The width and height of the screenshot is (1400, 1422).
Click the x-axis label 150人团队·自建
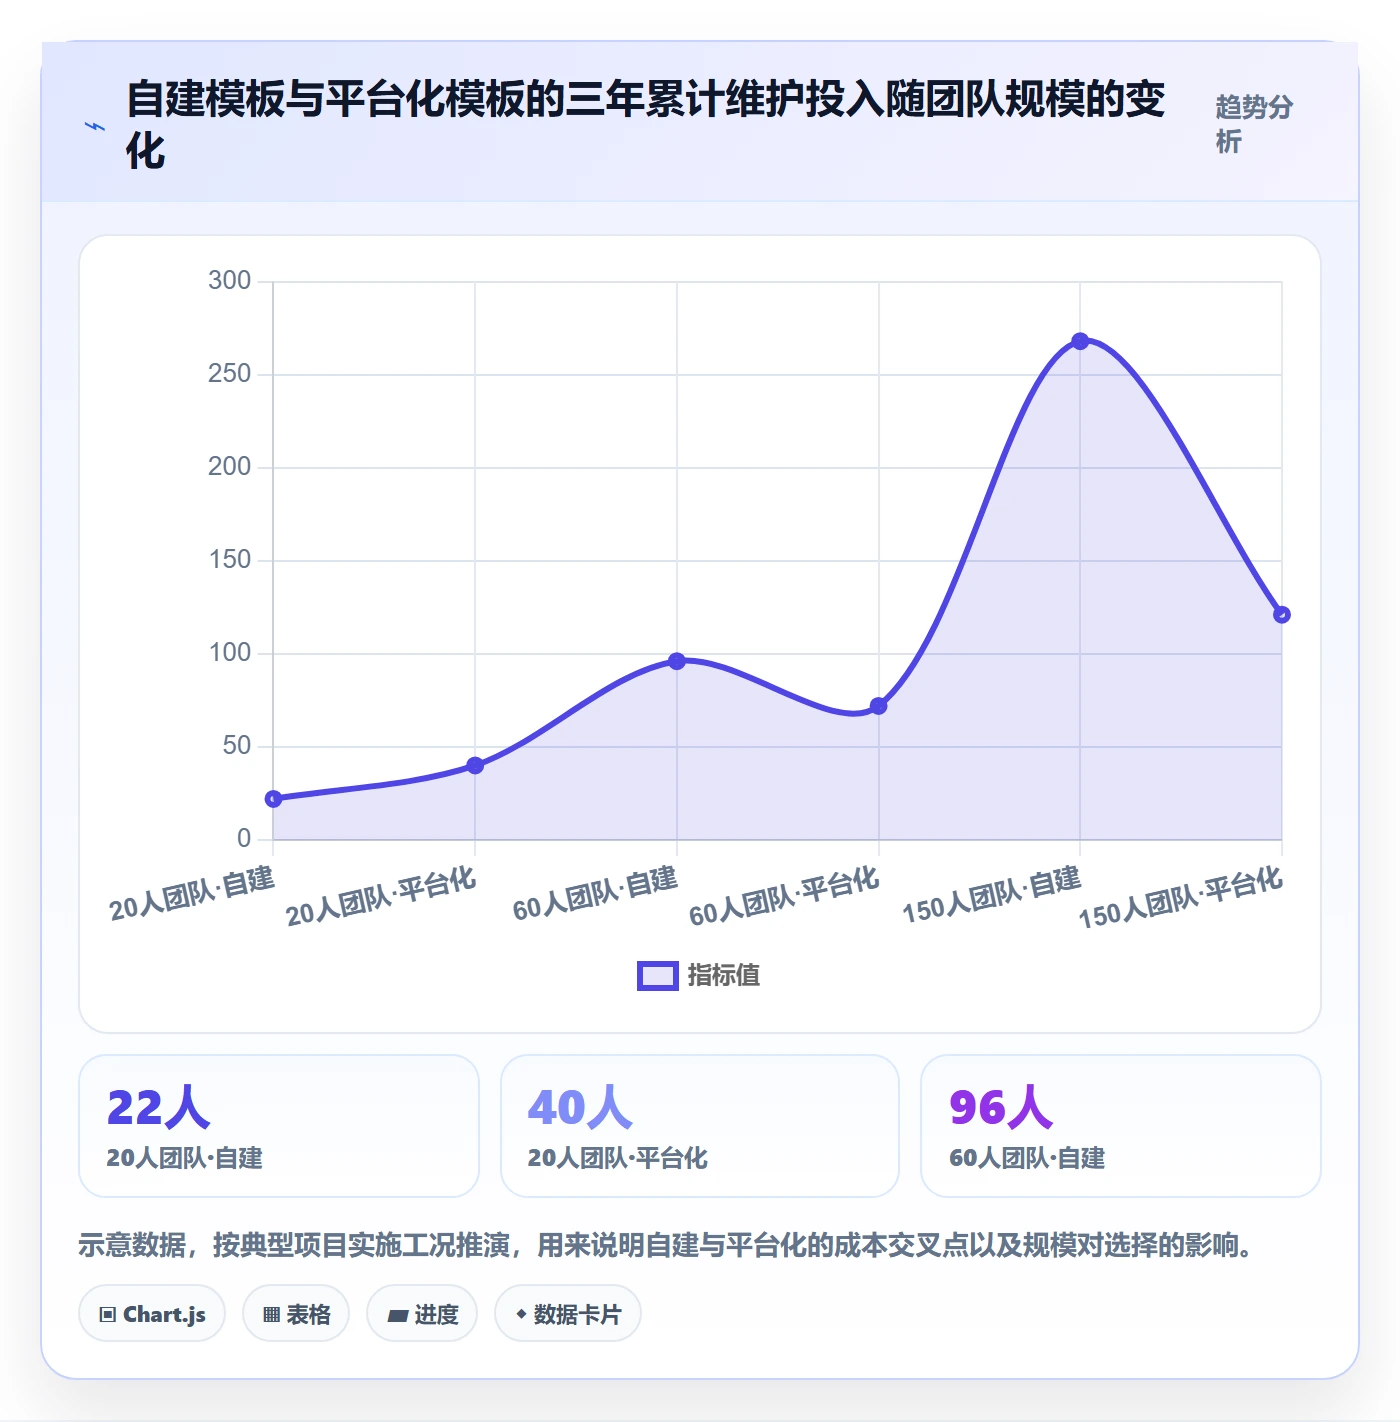pos(992,895)
